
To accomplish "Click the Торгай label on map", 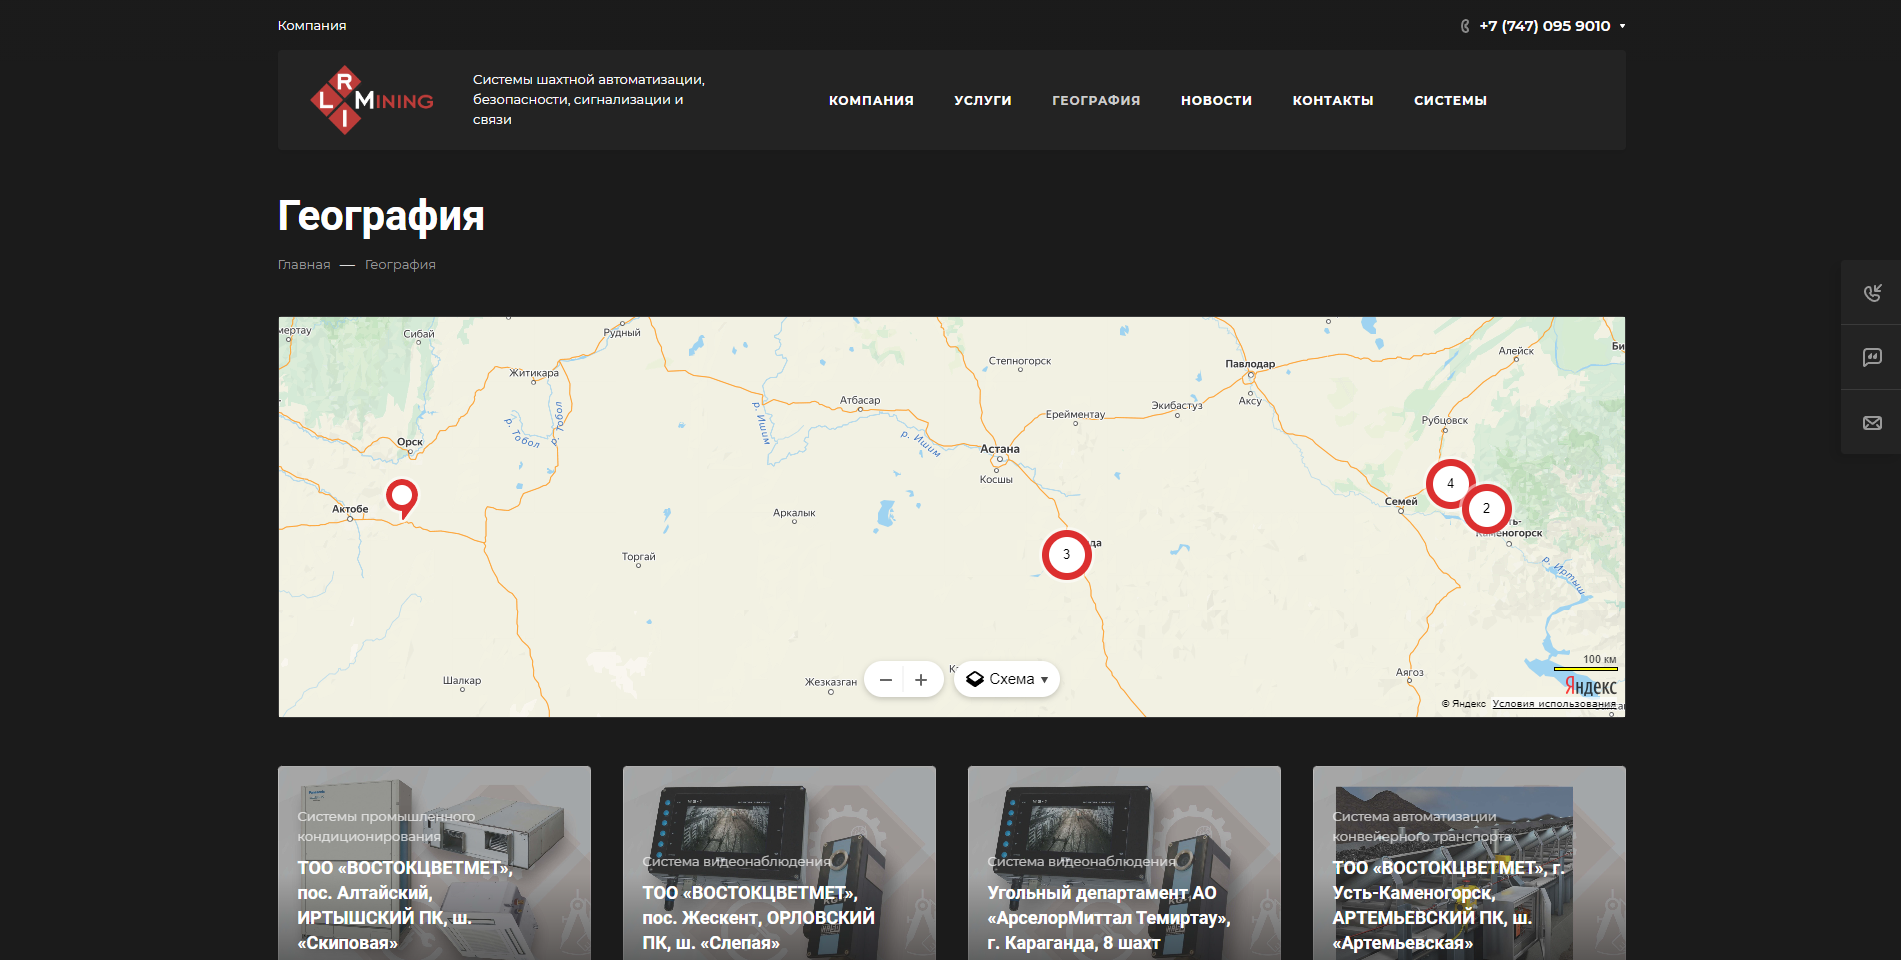I will coord(639,557).
